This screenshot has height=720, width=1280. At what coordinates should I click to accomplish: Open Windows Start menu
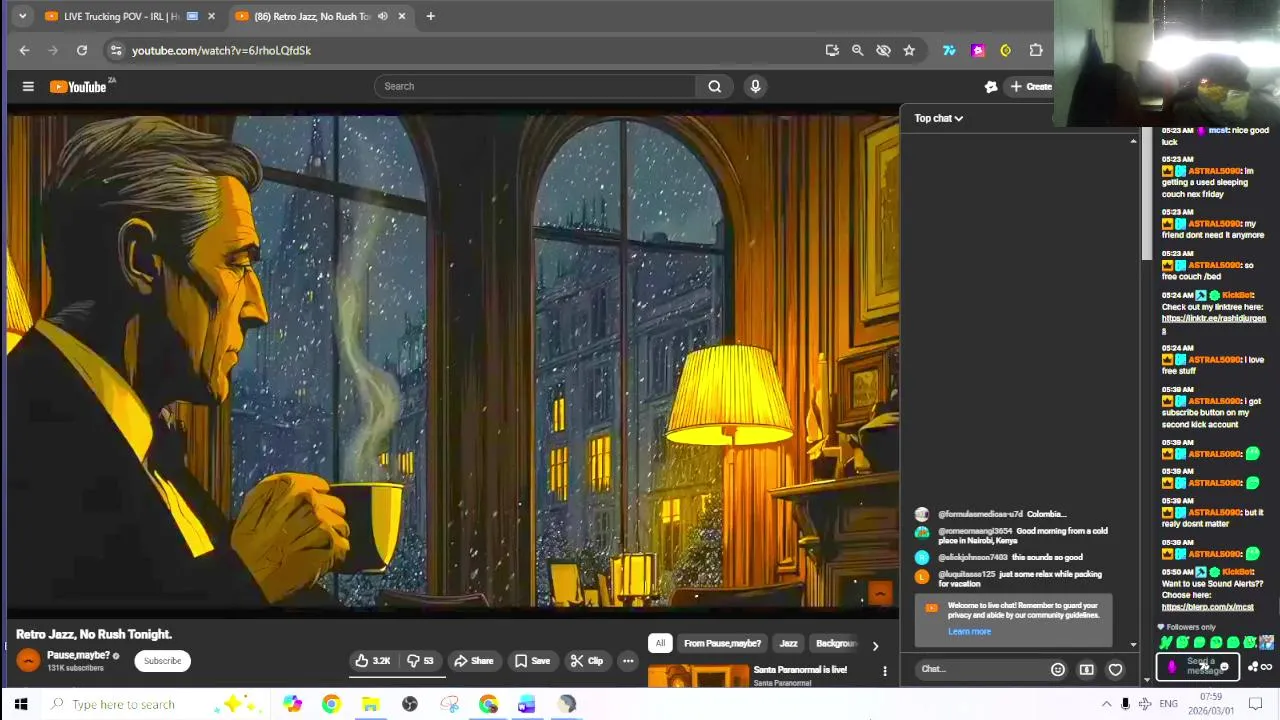[21, 704]
